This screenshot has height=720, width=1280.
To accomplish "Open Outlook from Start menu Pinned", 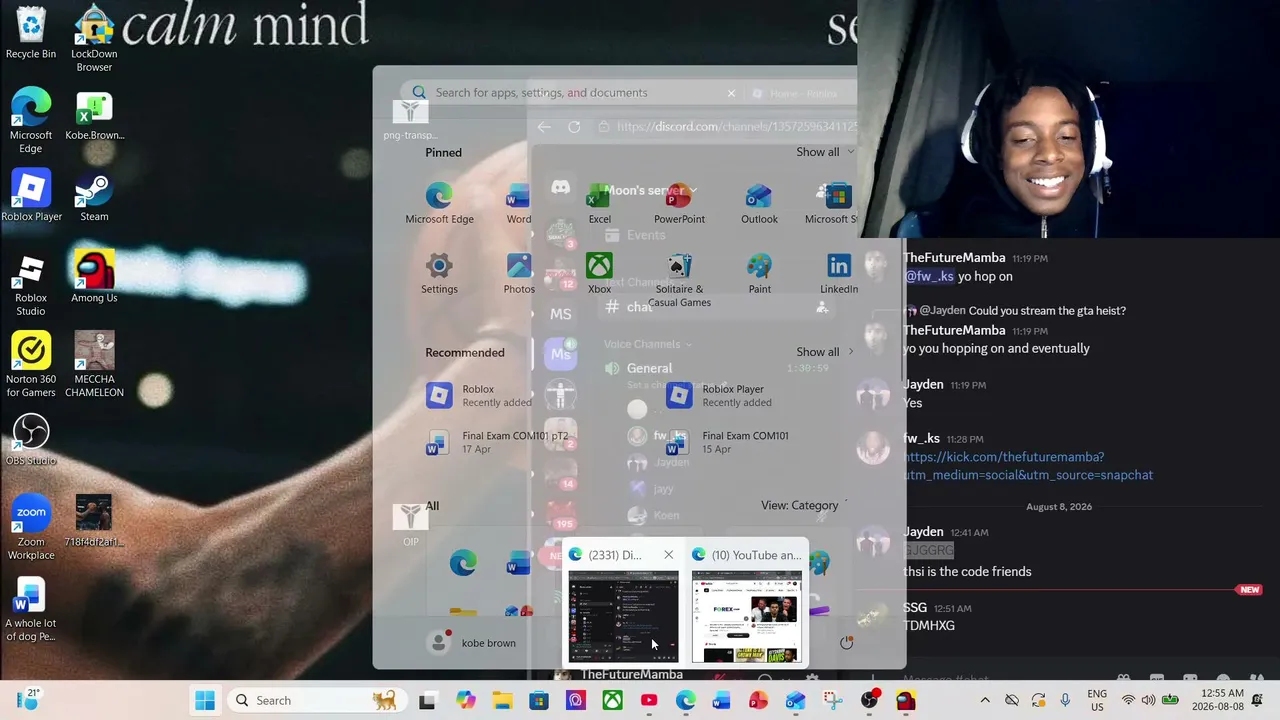I will tap(759, 203).
